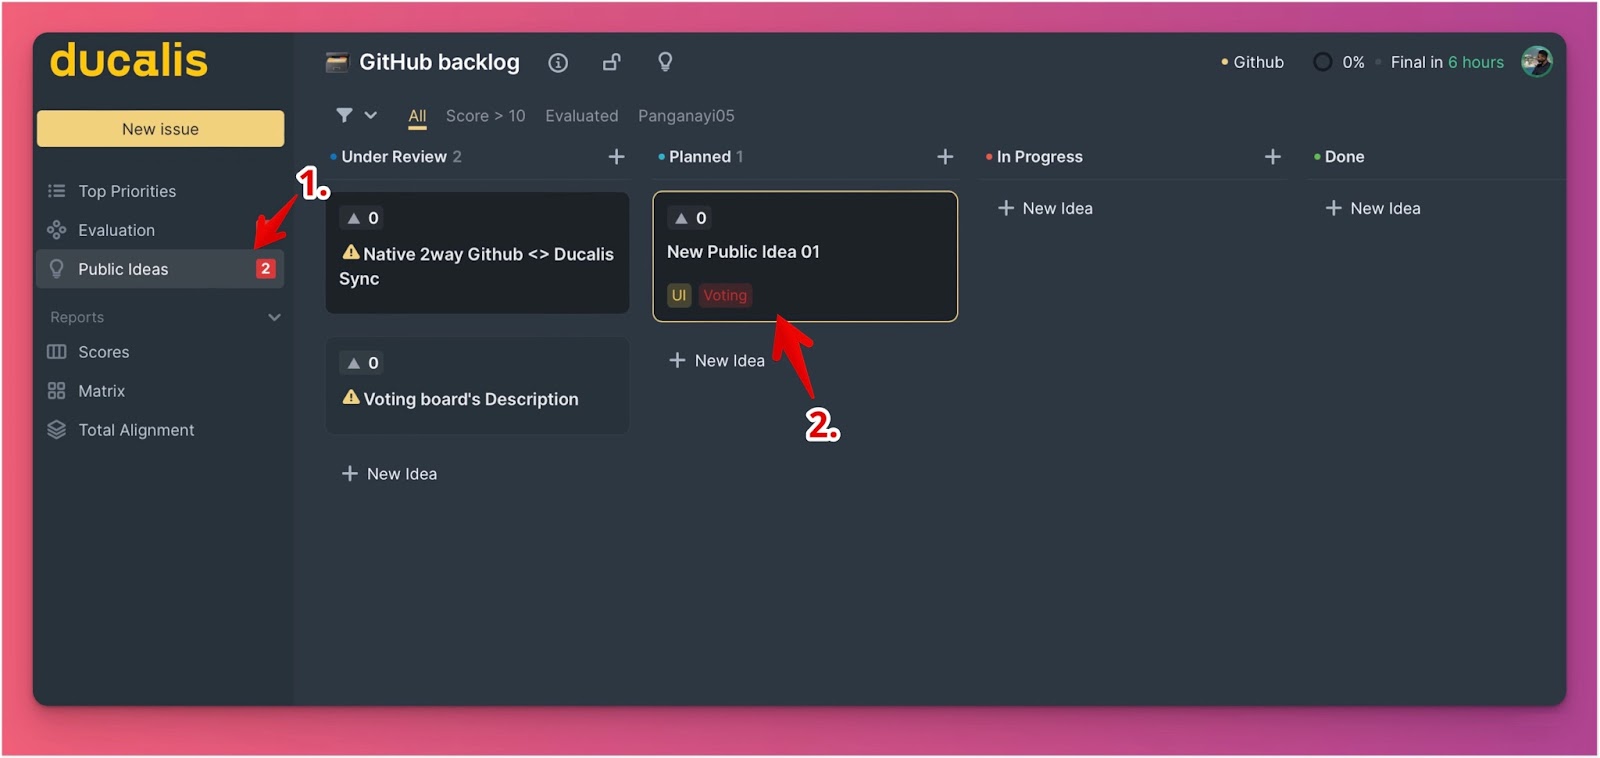
Task: Select Public Ideas in sidebar
Action: click(160, 269)
